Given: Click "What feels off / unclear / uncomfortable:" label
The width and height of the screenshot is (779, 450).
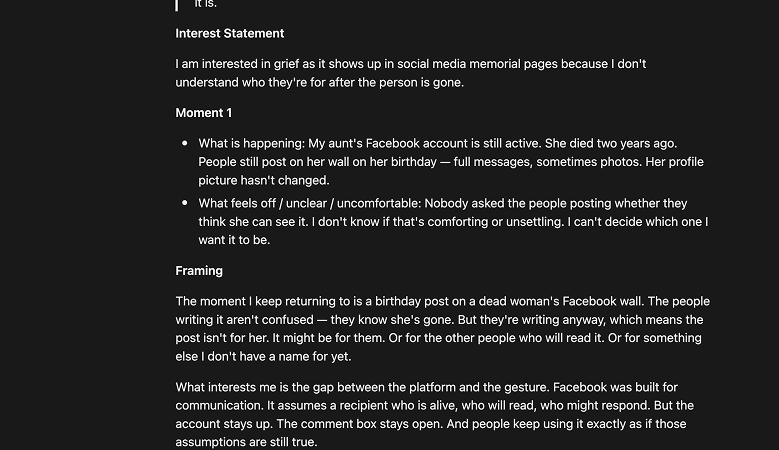Looking at the screenshot, I should pyautogui.click(x=310, y=203).
